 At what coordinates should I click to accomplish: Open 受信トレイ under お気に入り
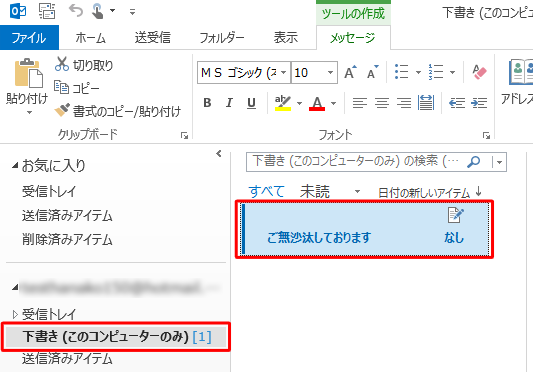tap(49, 191)
